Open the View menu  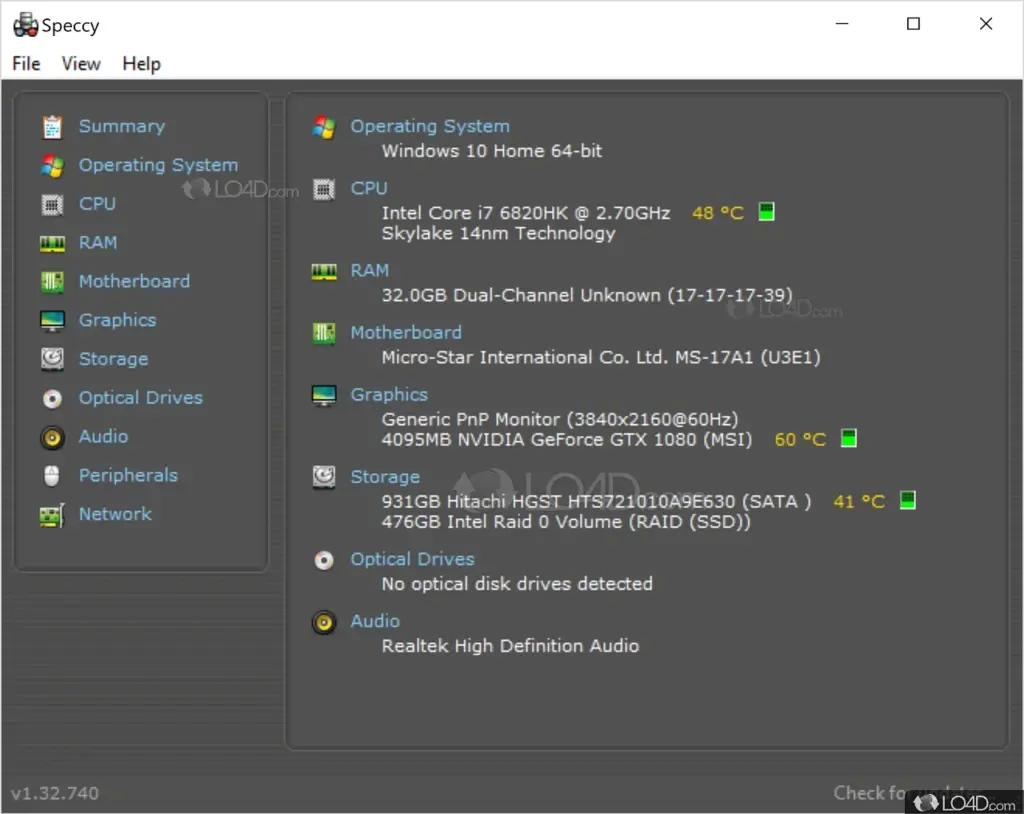click(81, 64)
